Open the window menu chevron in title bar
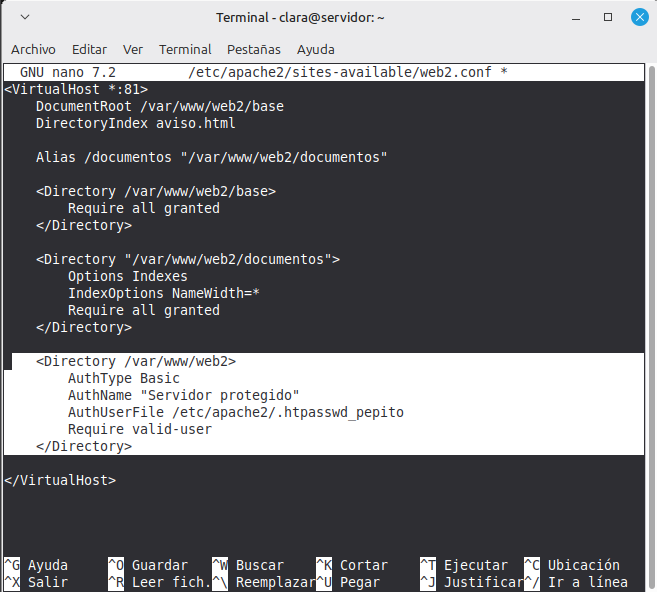Viewport: 657px width, 592px height. [25, 18]
